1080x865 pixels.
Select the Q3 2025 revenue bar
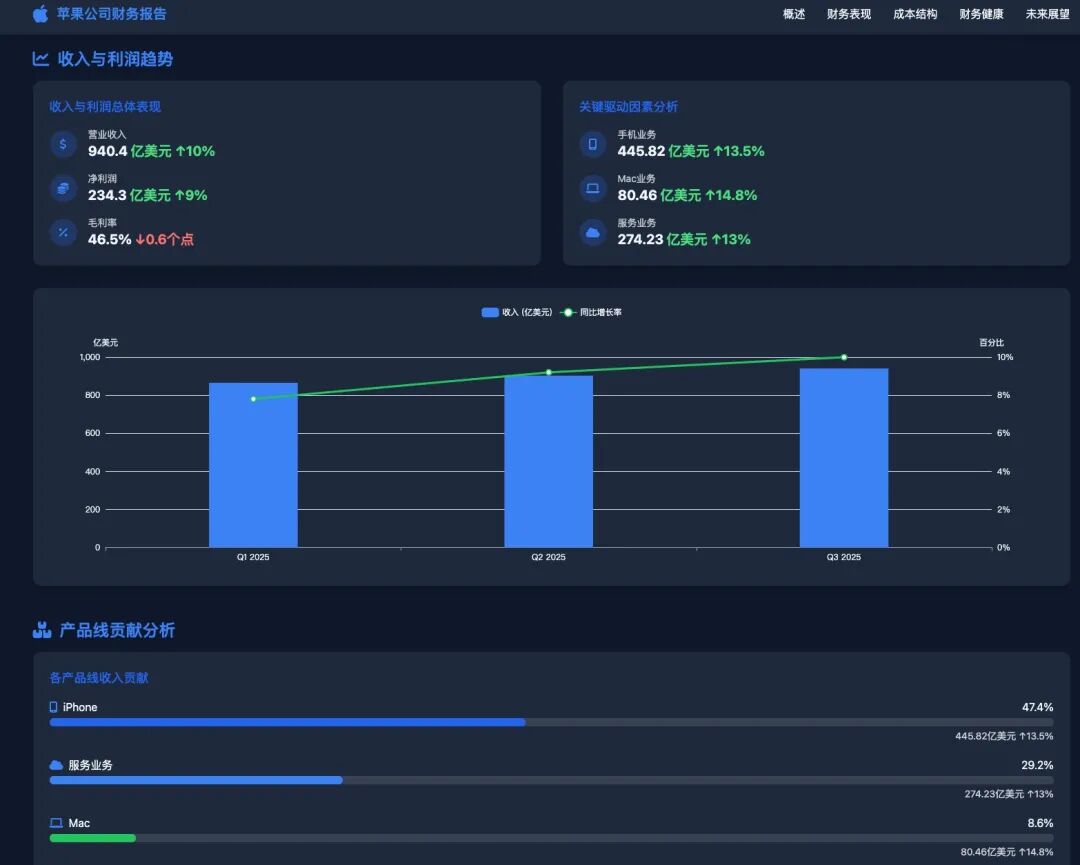pos(843,458)
